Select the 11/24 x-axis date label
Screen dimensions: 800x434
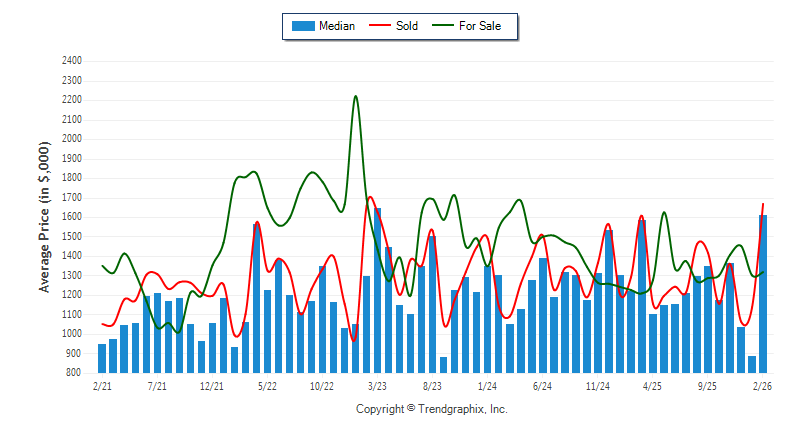click(598, 385)
